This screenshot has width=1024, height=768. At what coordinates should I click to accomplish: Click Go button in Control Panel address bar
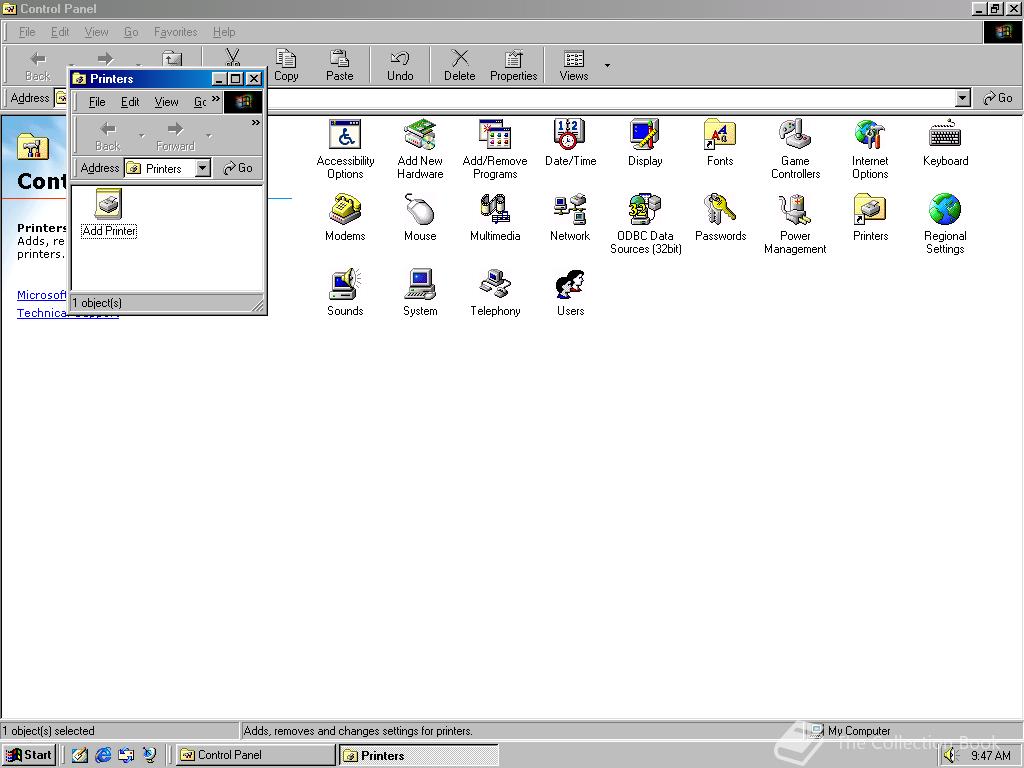pyautogui.click(x=998, y=98)
